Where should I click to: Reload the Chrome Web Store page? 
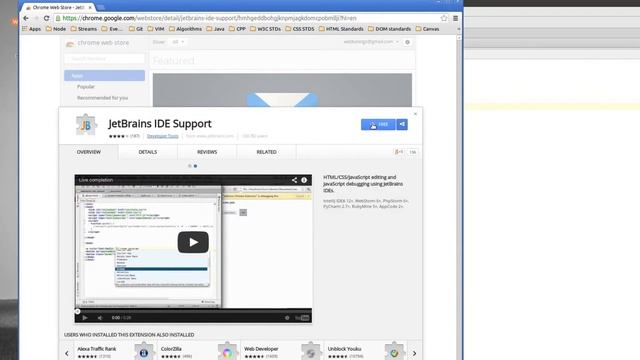point(47,18)
